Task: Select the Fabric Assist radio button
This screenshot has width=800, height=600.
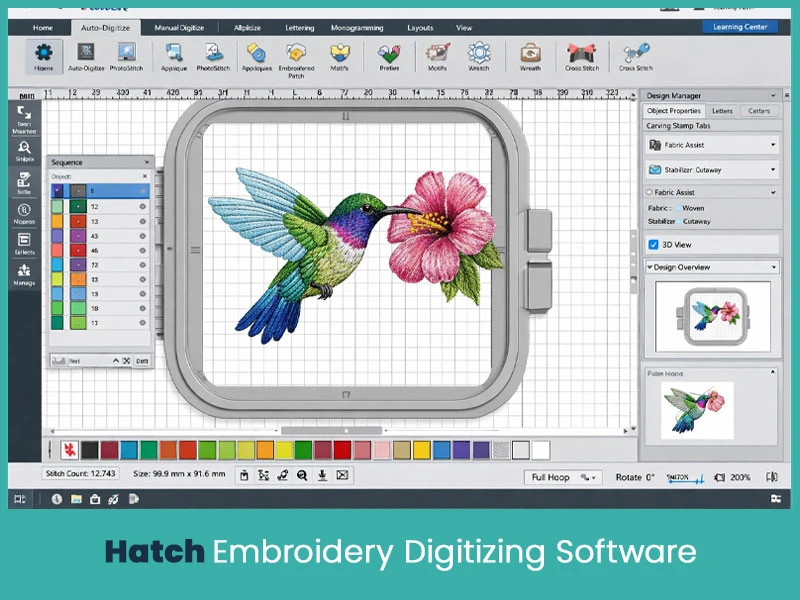Action: [649, 192]
